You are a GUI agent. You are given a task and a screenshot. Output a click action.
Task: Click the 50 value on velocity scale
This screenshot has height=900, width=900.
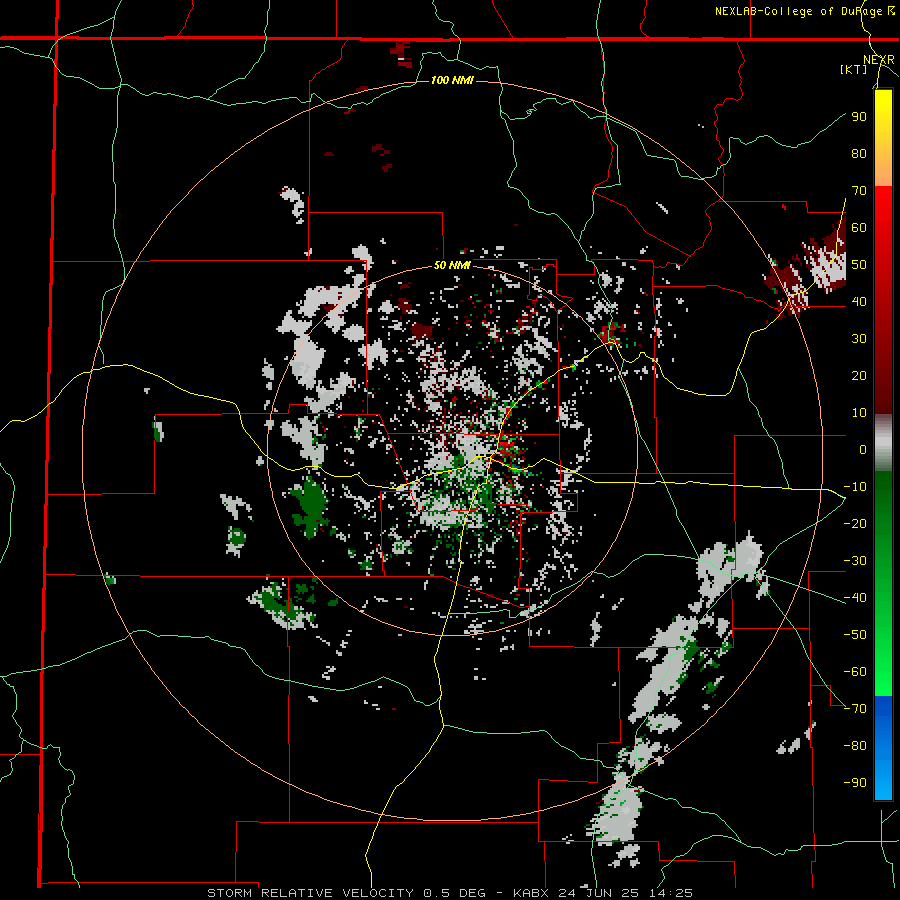point(859,265)
